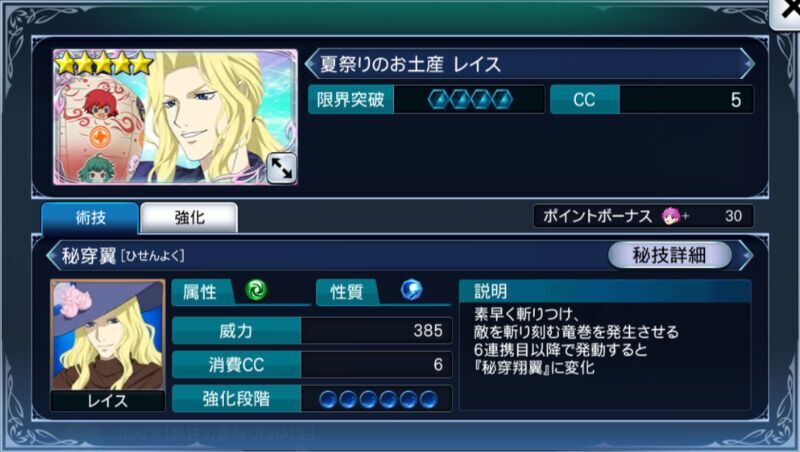
Task: Open the 秘技詳細 details button
Action: [x=669, y=255]
